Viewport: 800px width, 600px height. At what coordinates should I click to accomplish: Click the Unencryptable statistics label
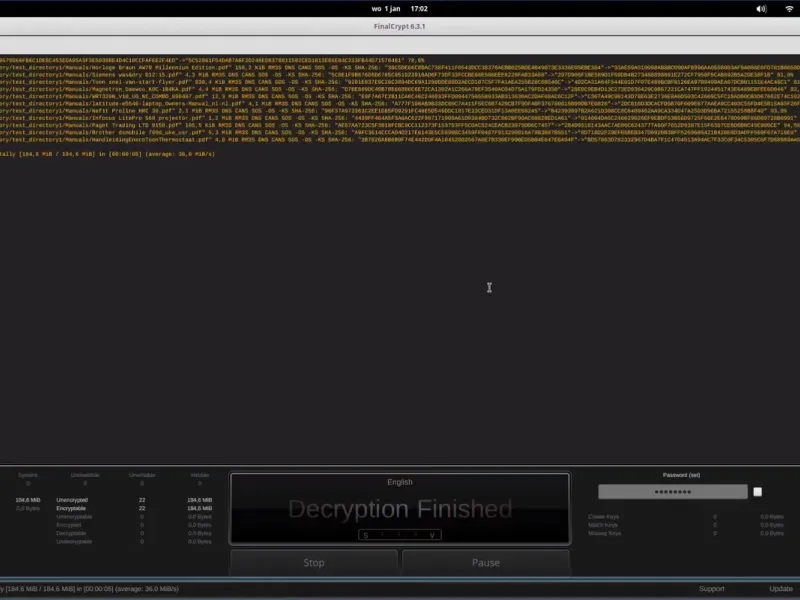coord(74,517)
